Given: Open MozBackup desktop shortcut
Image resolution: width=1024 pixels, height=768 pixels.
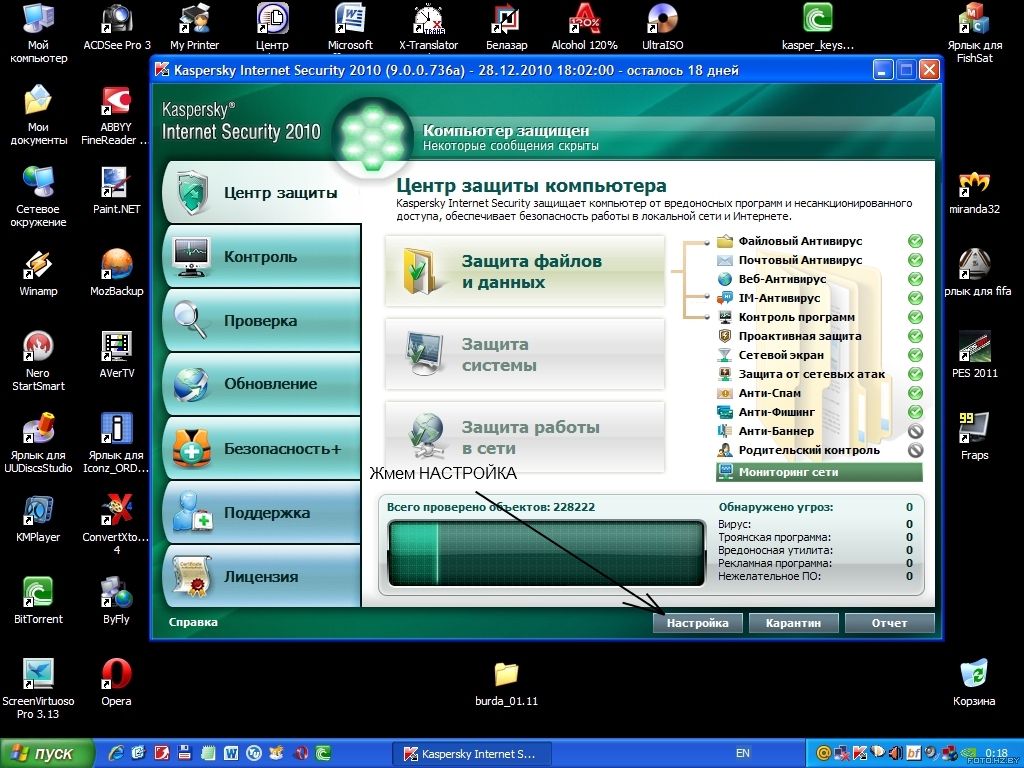Looking at the screenshot, I should click(117, 273).
